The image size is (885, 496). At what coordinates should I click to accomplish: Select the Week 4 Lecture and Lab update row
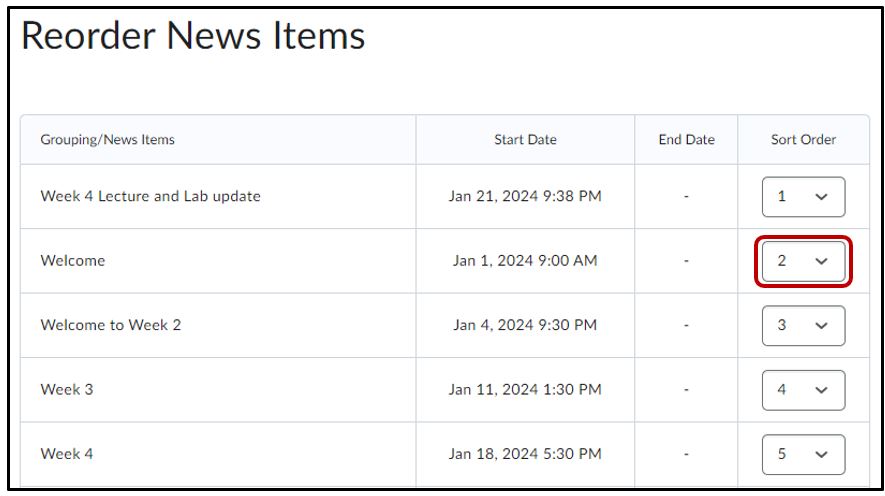click(150, 197)
